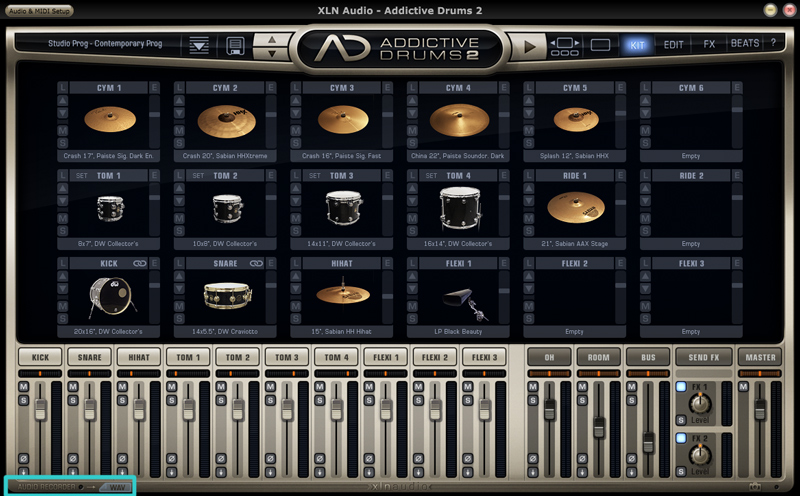Switch to the EDIT tab

pos(673,45)
